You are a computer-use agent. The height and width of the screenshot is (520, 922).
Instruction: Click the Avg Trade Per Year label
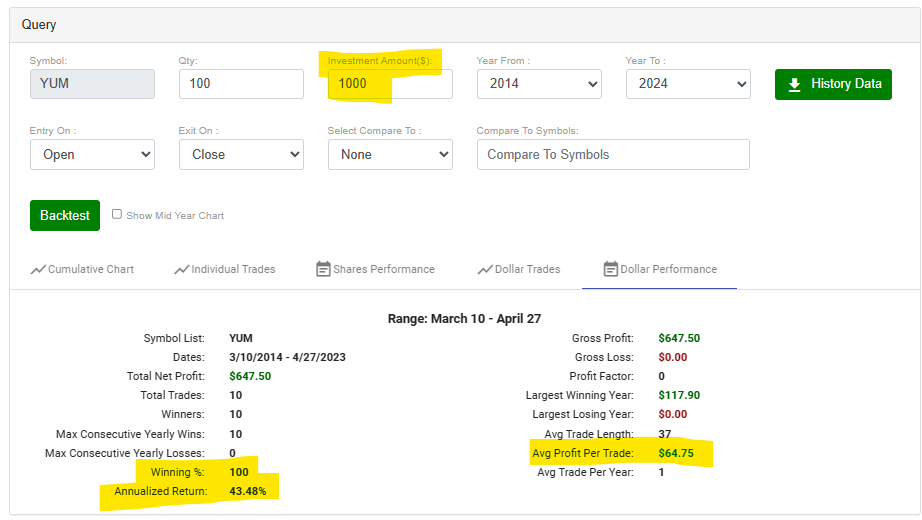[x=585, y=472]
